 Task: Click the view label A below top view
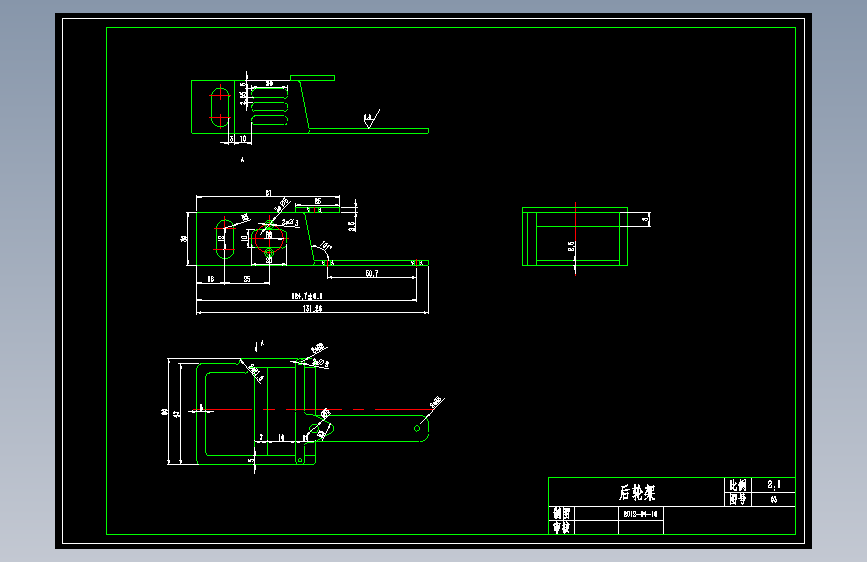[x=242, y=160]
